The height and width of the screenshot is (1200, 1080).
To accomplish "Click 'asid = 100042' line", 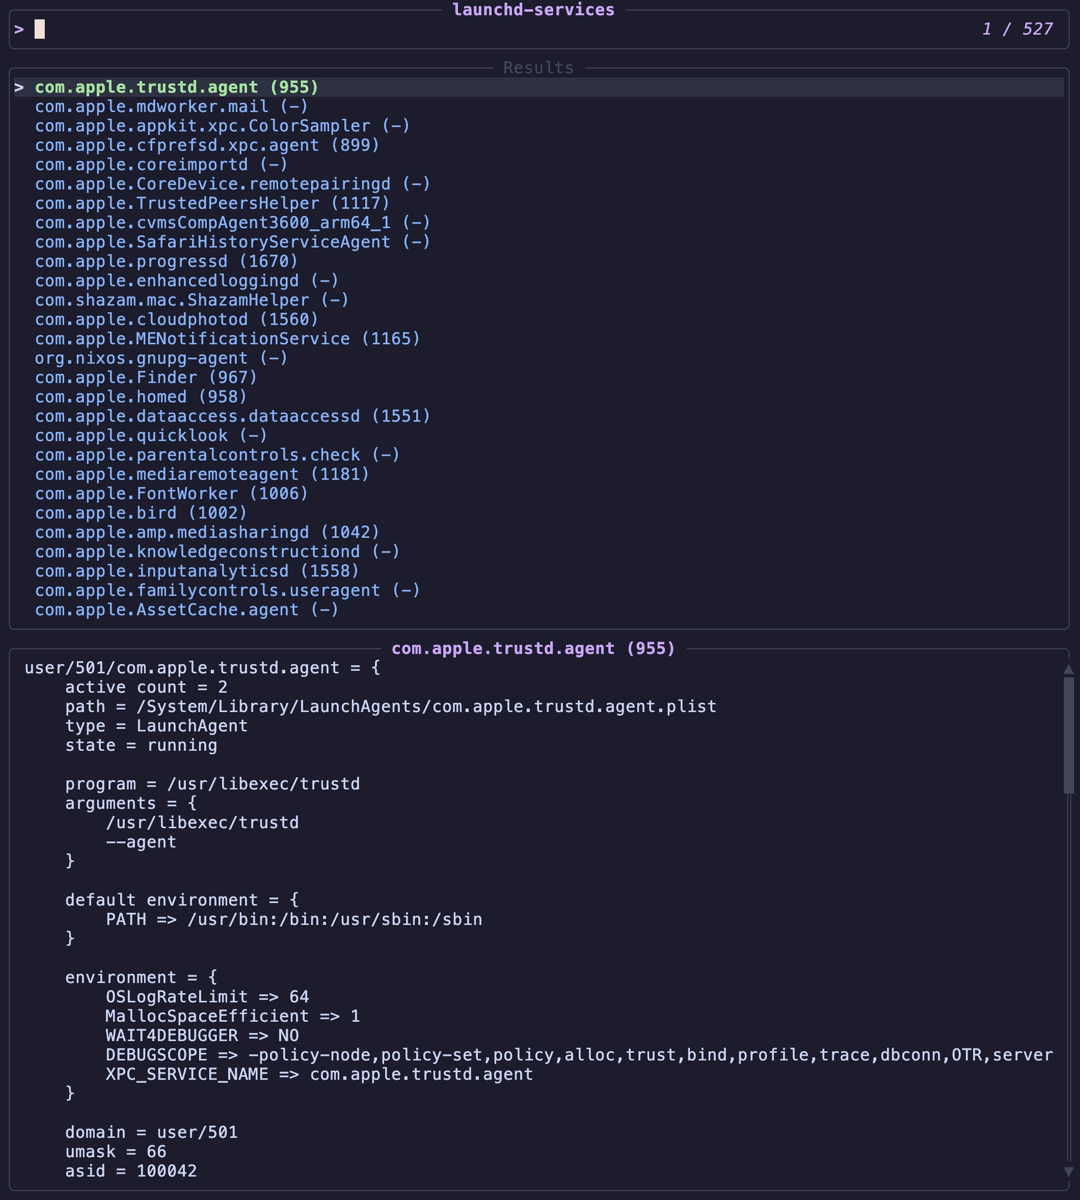I will (x=131, y=1171).
